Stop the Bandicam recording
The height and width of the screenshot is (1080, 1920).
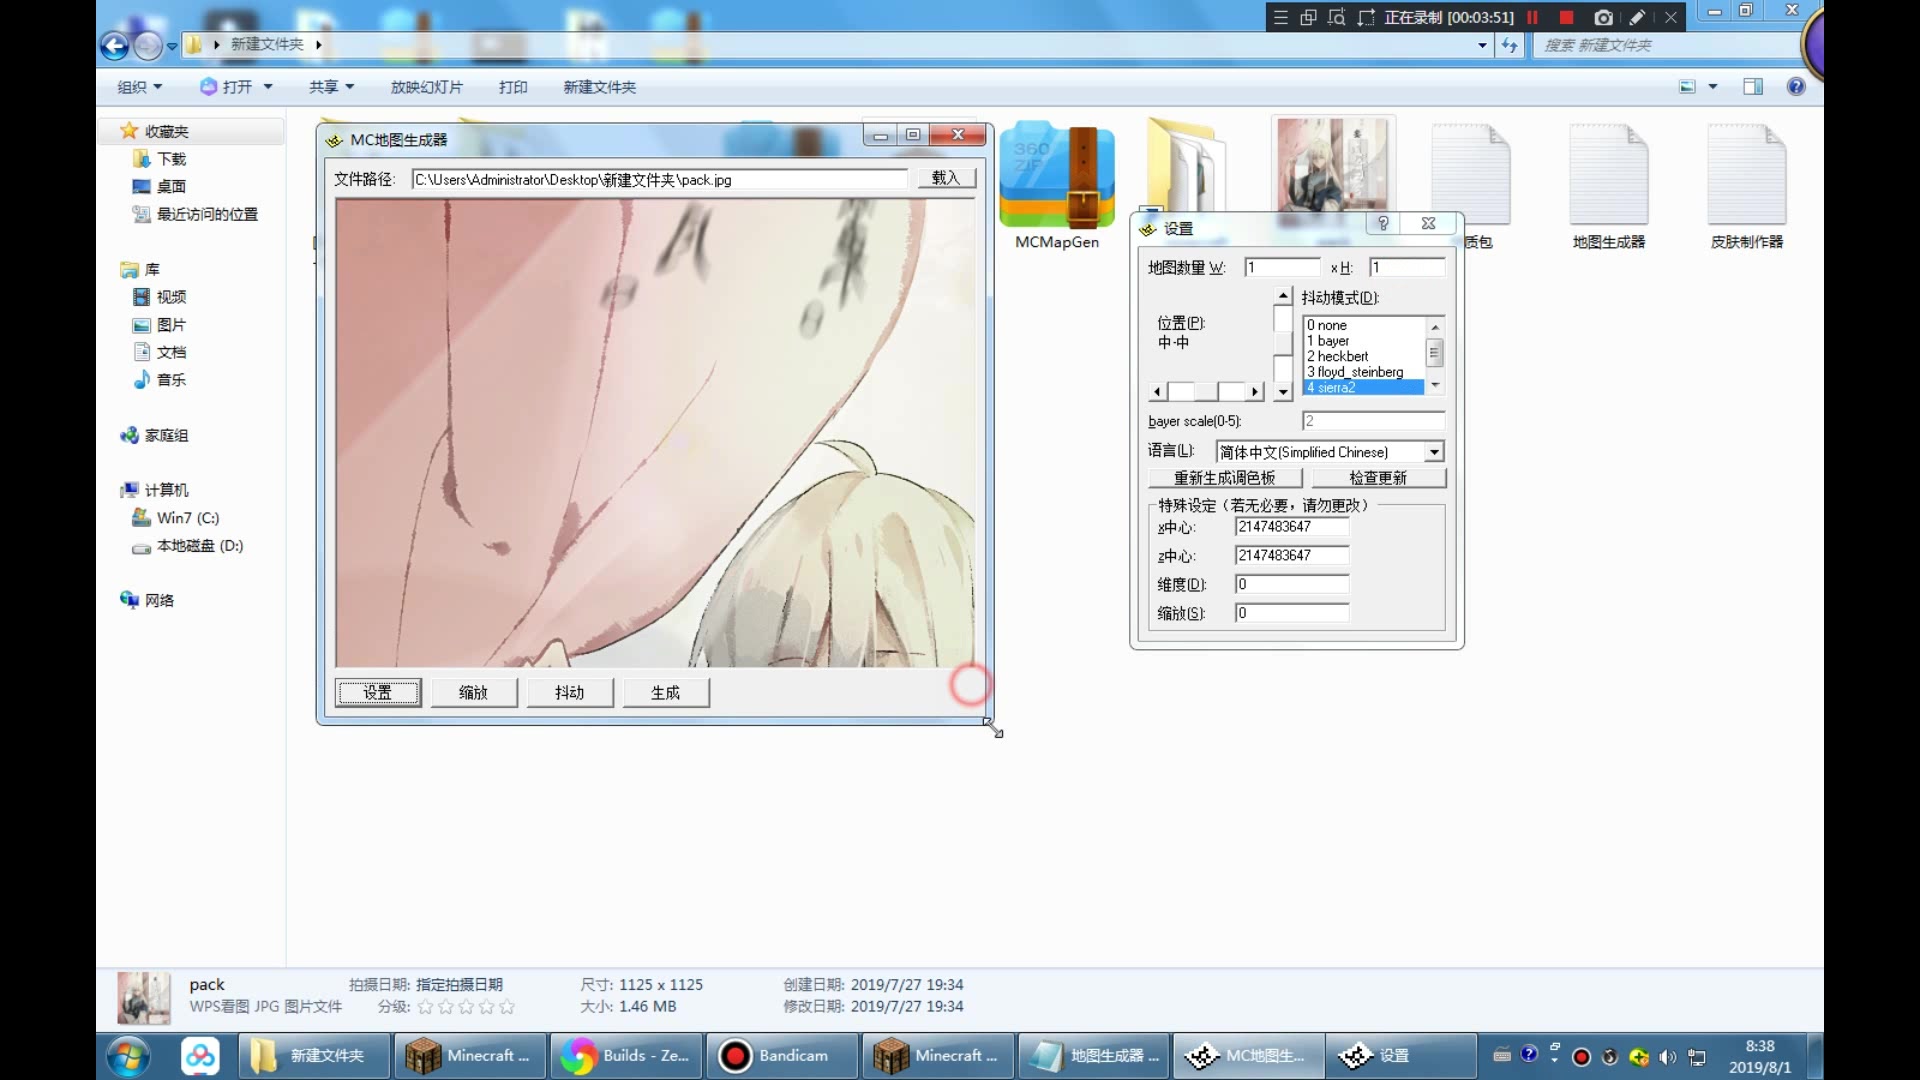[x=1567, y=17]
